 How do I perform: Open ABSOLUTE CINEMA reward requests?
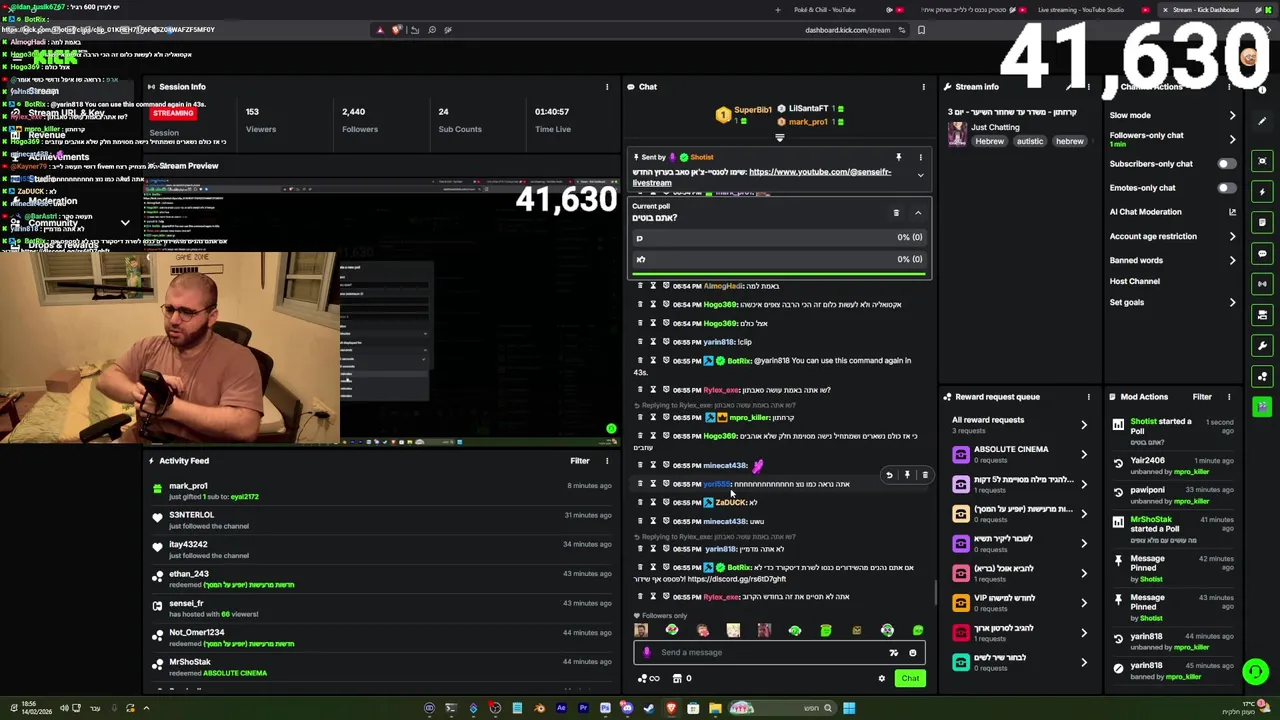point(1018,454)
